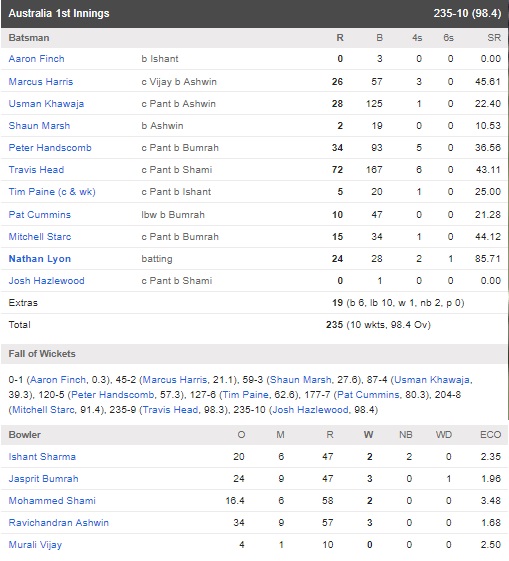Select Shaun Marsh in the batsman list

[39, 126]
